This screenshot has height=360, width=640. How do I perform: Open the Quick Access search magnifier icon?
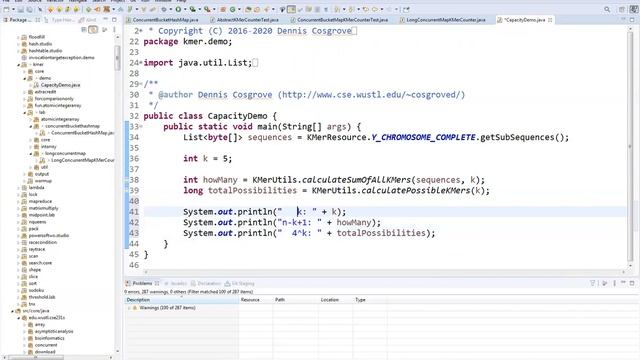(607, 9)
